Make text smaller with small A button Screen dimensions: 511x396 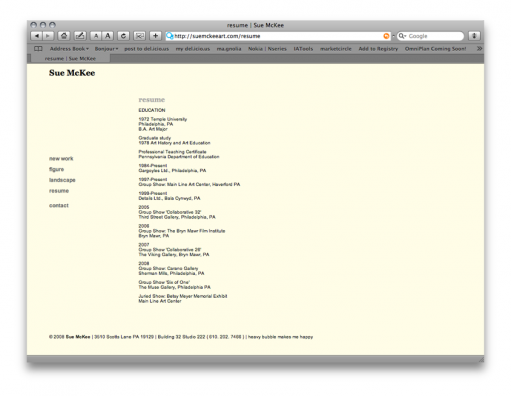pos(96,36)
